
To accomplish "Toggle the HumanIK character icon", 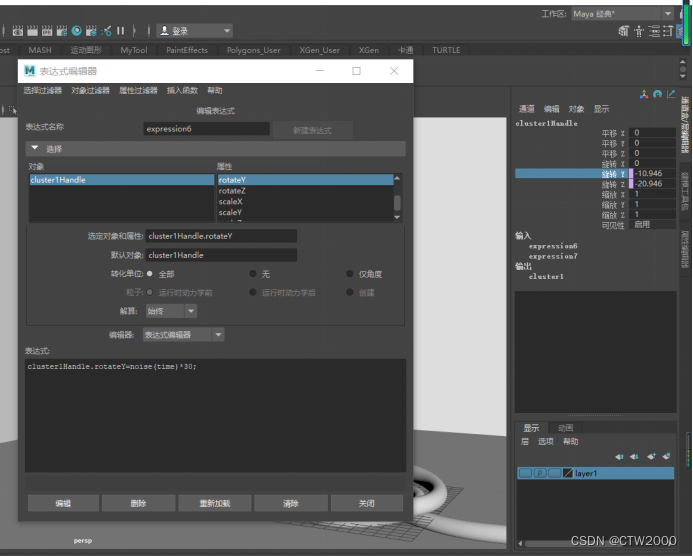I will (x=639, y=31).
